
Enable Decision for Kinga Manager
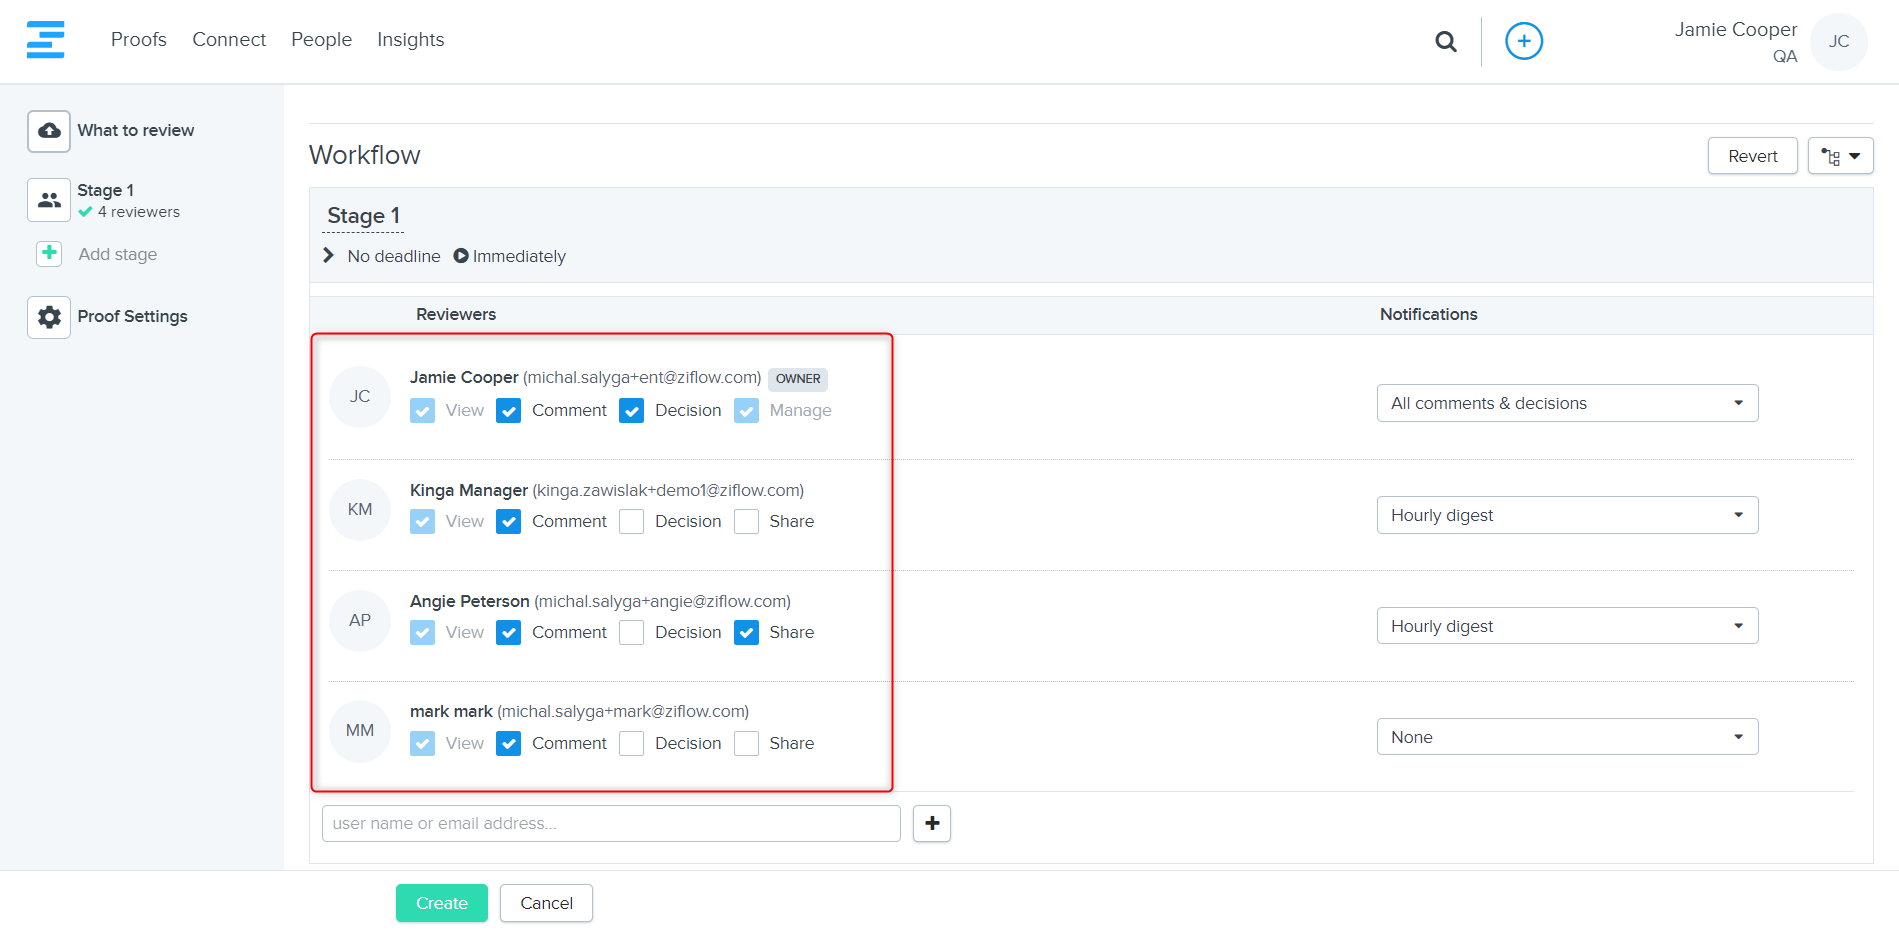tap(631, 522)
